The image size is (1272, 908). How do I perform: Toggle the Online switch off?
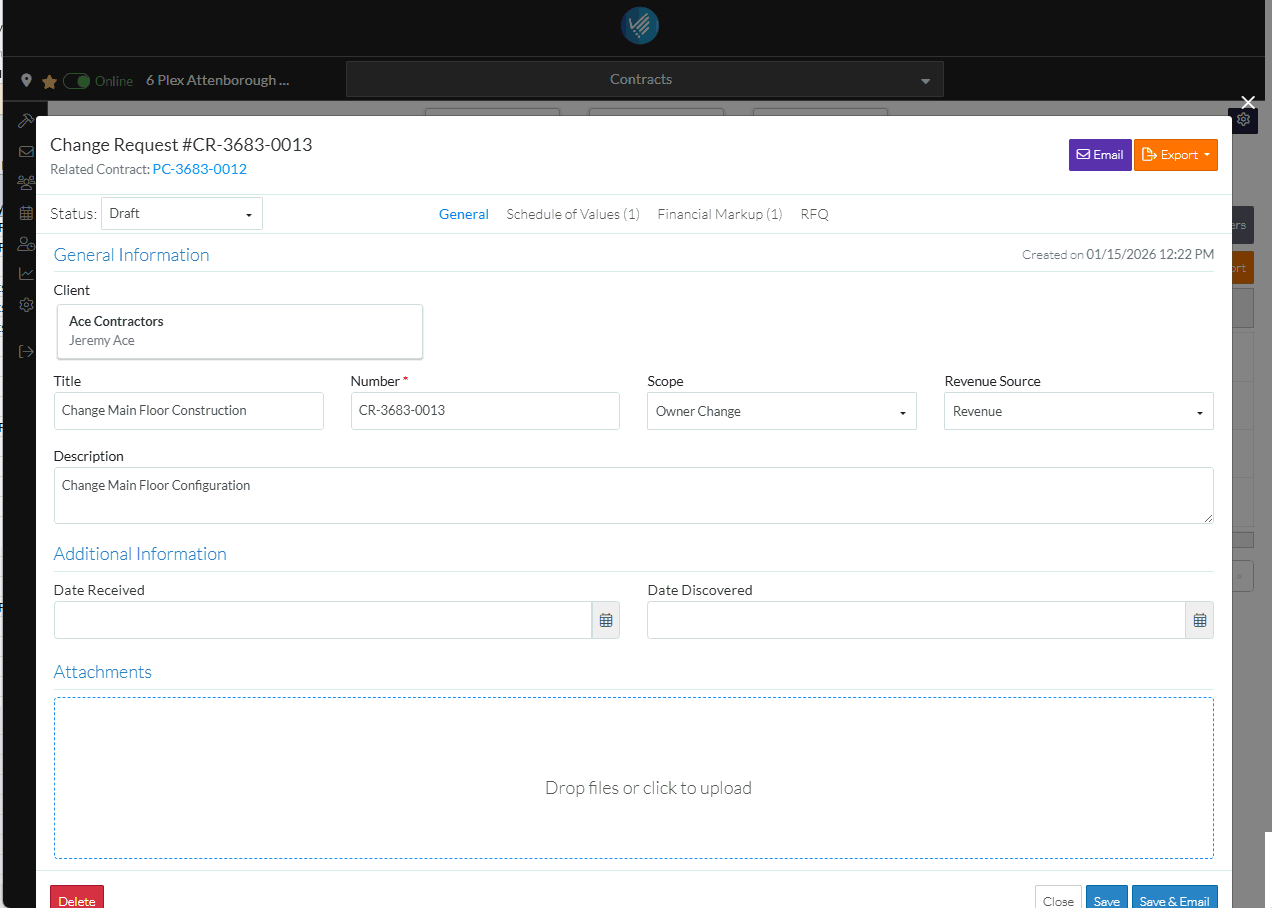76,81
